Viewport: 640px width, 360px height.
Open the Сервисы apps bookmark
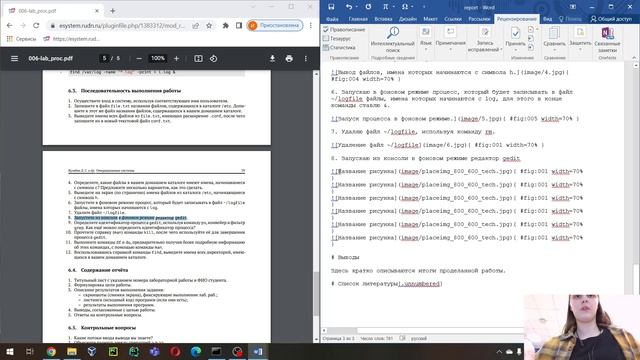(x=22, y=39)
